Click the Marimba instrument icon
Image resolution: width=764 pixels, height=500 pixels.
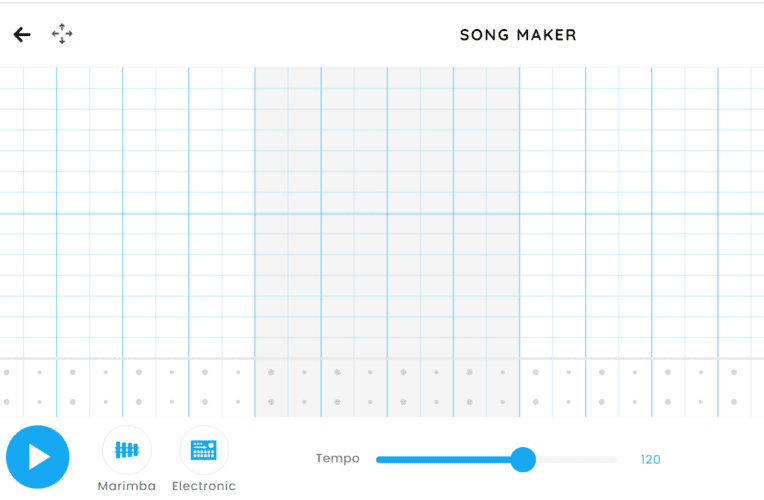coord(127,450)
